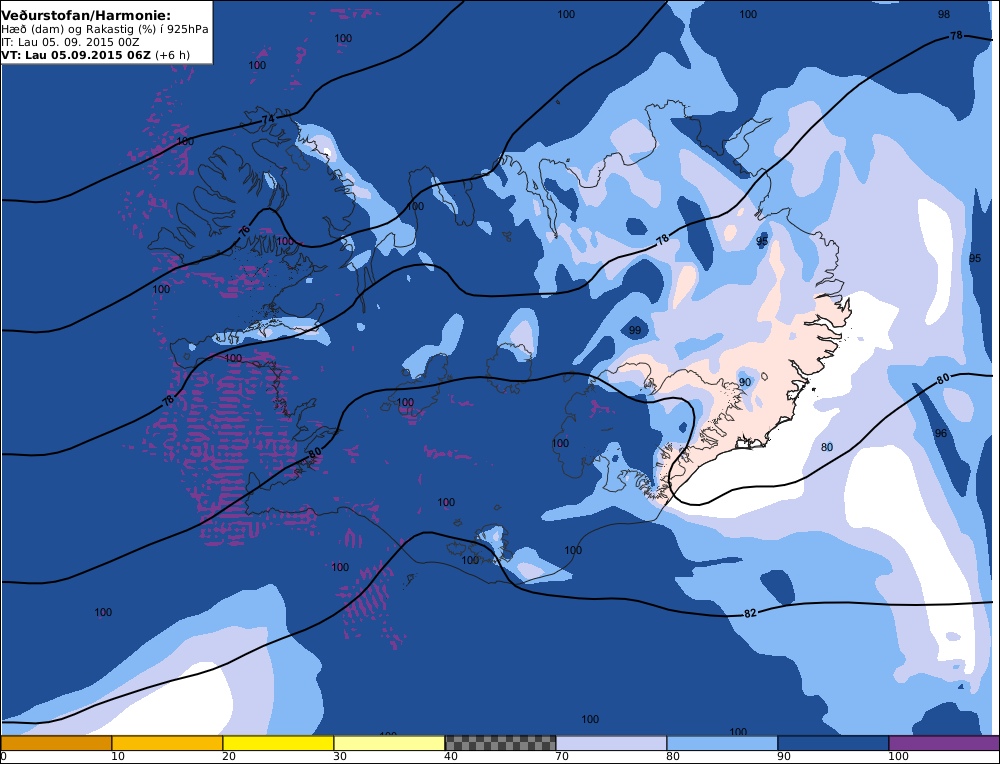
Task: Click the legend tick label "40"
Action: pos(450,756)
